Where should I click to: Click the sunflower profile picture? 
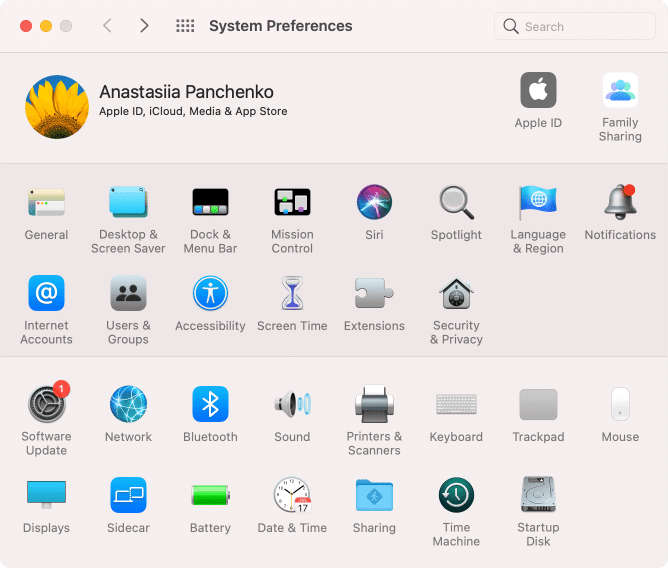(57, 107)
